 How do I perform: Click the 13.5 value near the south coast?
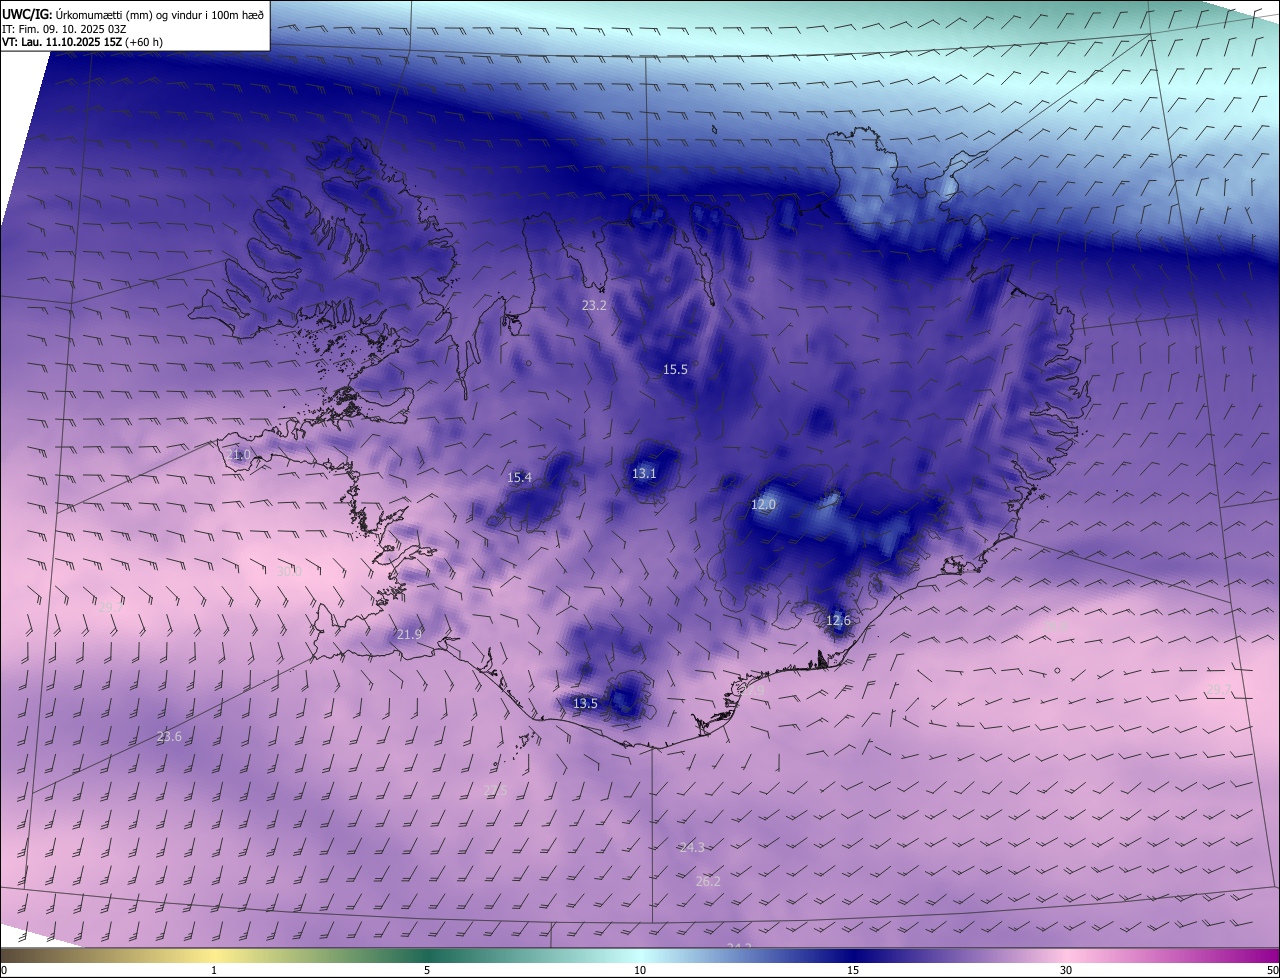pos(585,703)
